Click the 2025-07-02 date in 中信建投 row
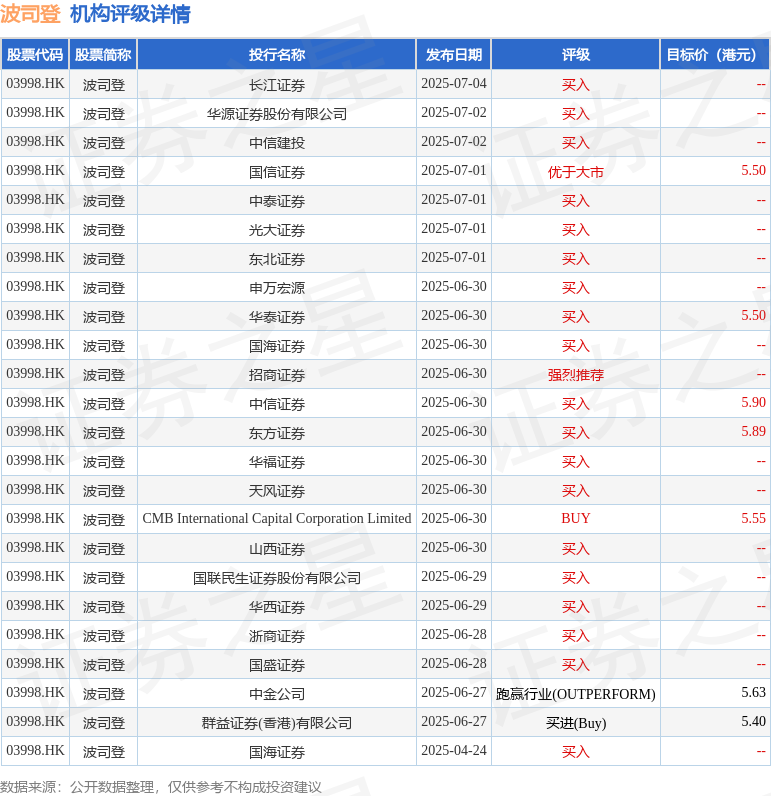Screen dimensions: 771x796 (454, 141)
